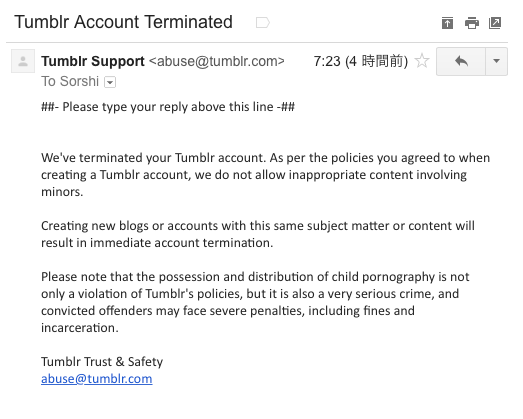Screen dimensions: 523x419
Task: Click the Tumblr Trust & Safety signature
Action: pyautogui.click(x=102, y=362)
